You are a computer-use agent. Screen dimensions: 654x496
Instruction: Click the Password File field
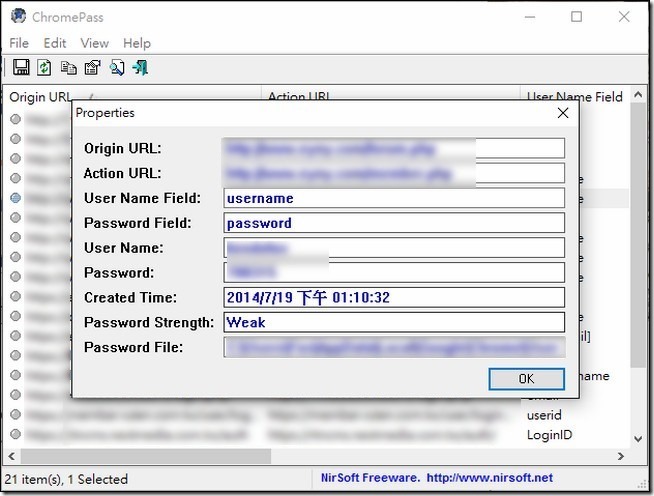tap(394, 347)
